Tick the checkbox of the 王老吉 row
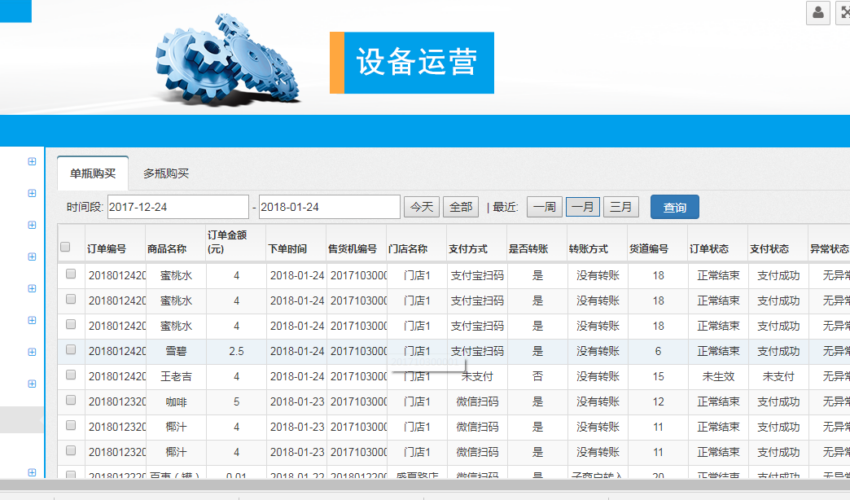This screenshot has width=850, height=500. click(x=70, y=375)
